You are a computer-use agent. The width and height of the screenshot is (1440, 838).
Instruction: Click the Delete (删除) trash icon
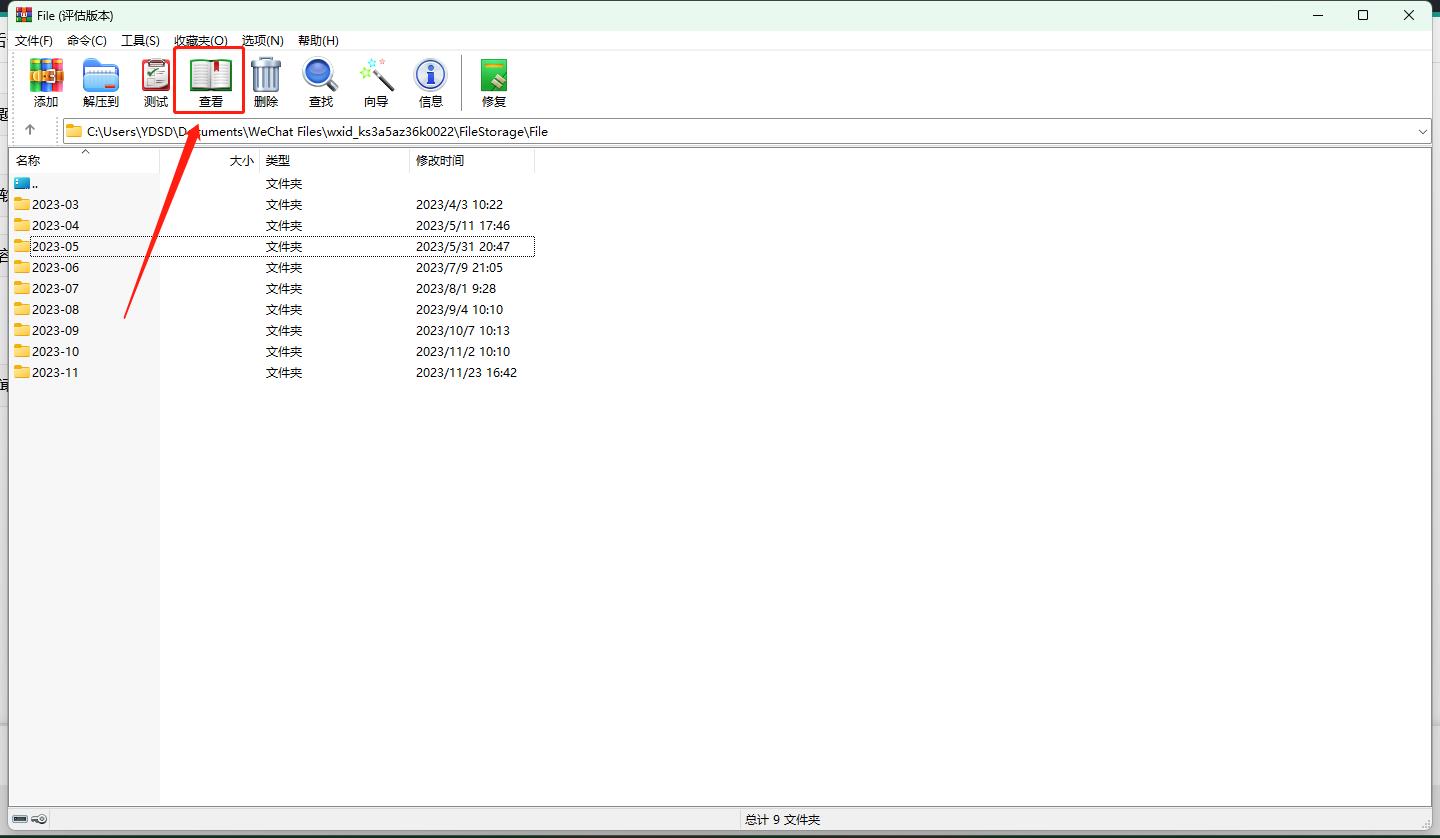265,77
